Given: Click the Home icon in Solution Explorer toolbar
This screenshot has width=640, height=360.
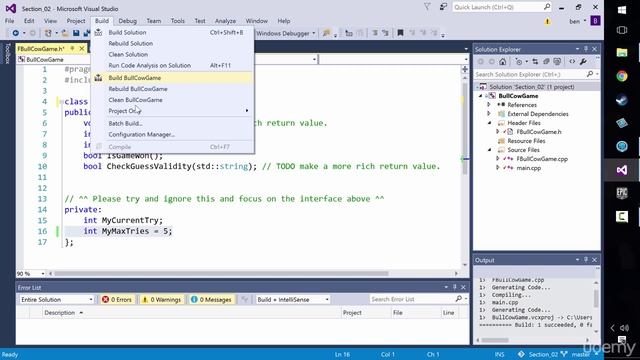Looking at the screenshot, I should point(503,62).
